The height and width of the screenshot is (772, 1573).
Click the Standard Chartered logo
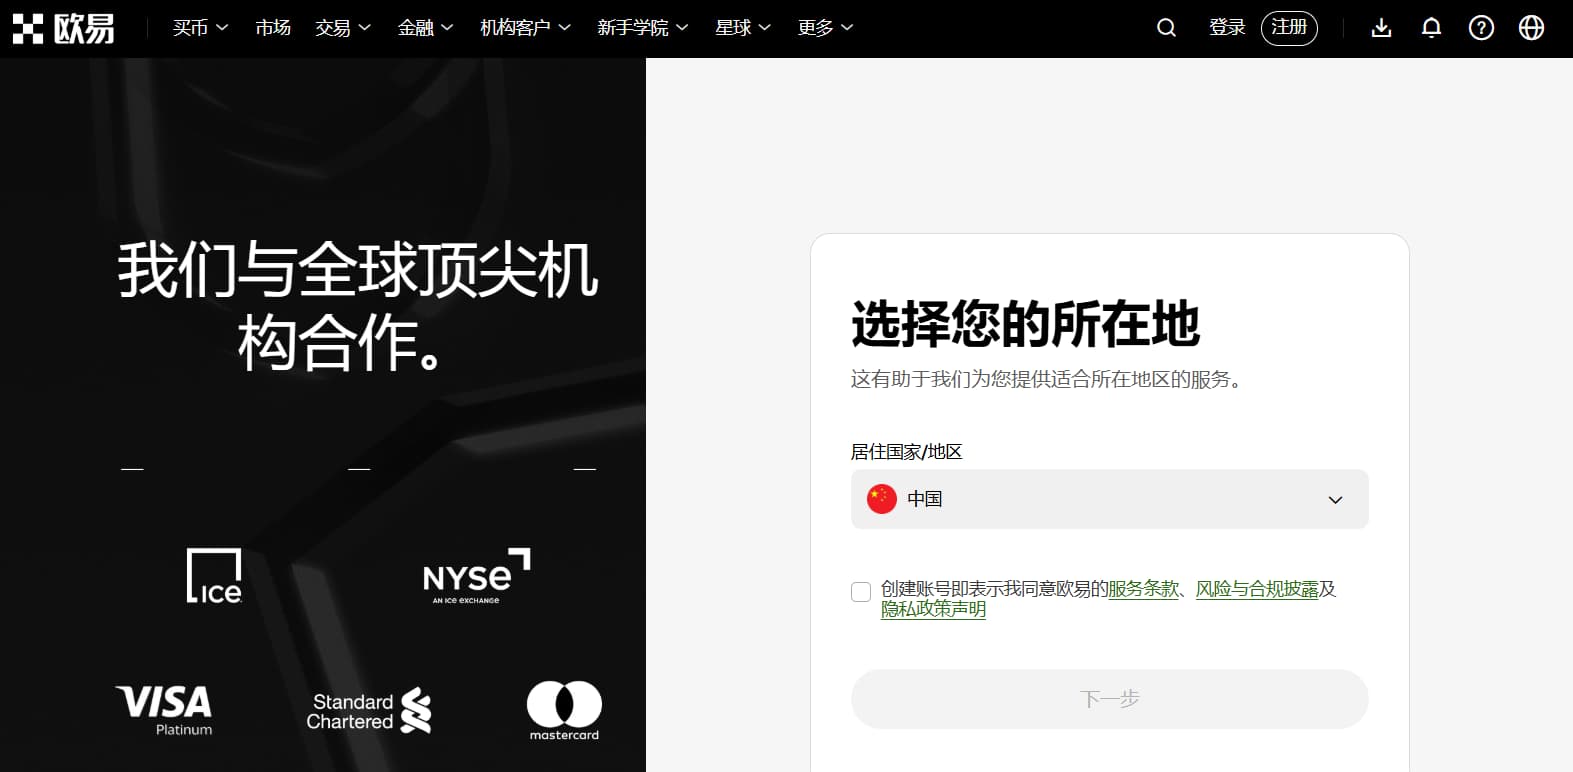369,711
